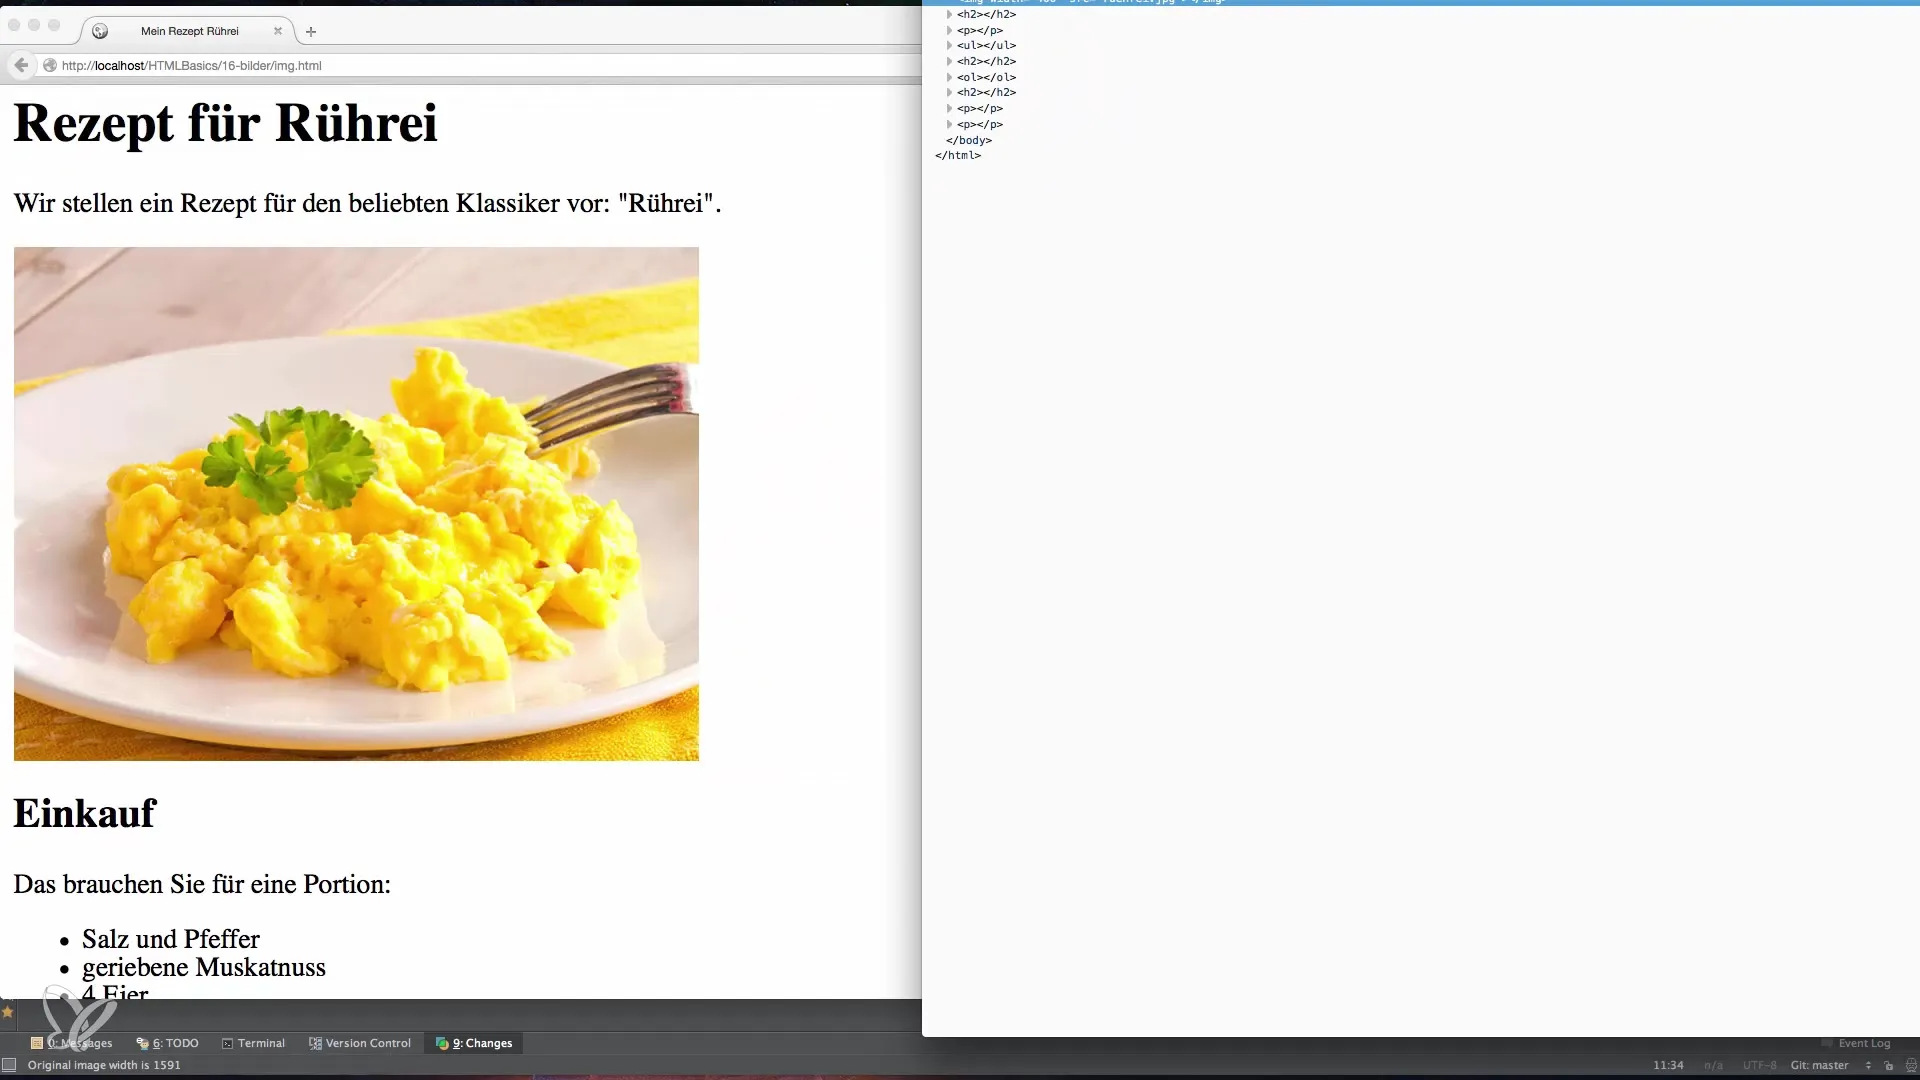
Task: Click the globe icon beside the URL
Action: click(x=49, y=65)
